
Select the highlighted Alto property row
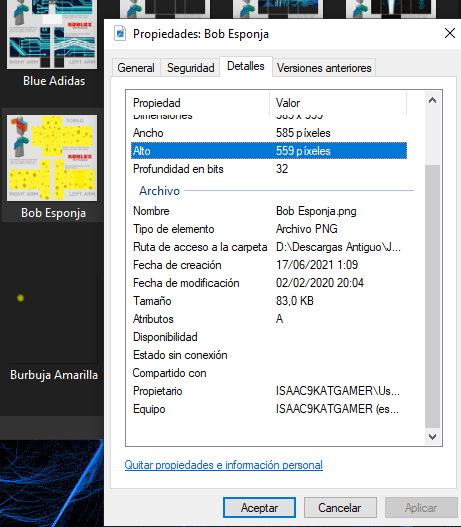click(269, 151)
